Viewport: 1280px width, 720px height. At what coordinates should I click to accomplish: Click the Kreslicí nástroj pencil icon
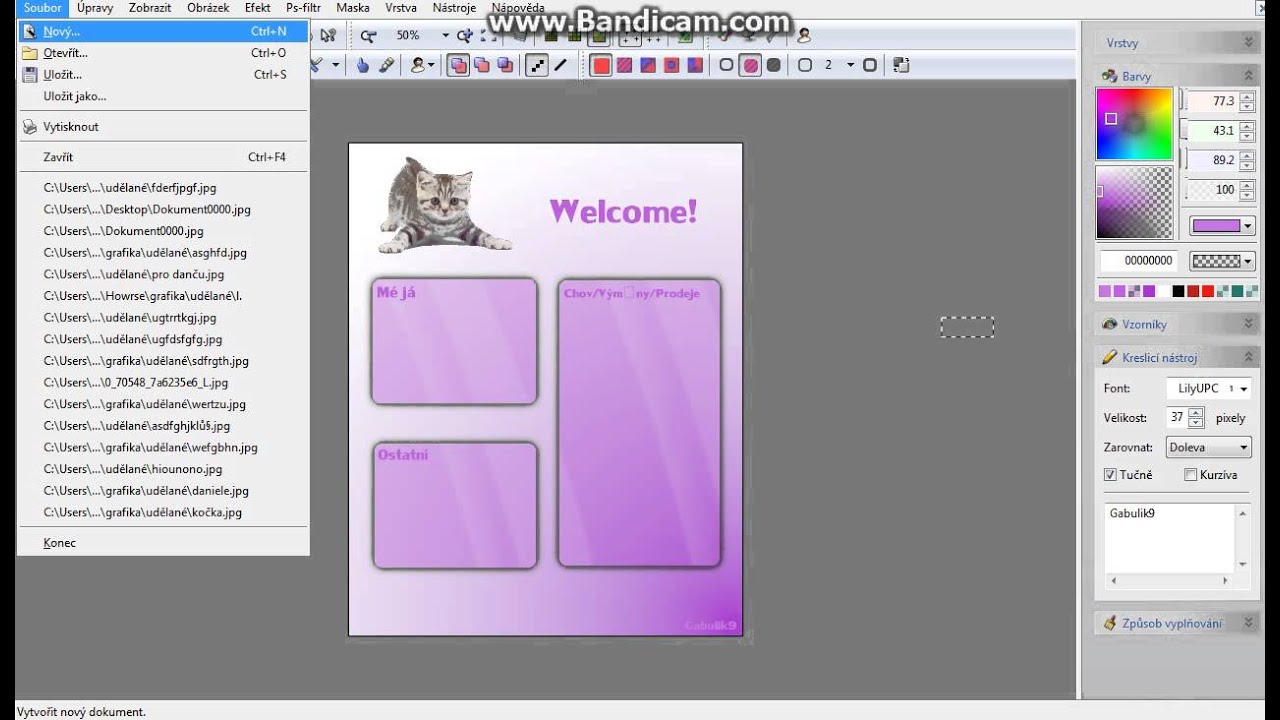(x=1109, y=357)
